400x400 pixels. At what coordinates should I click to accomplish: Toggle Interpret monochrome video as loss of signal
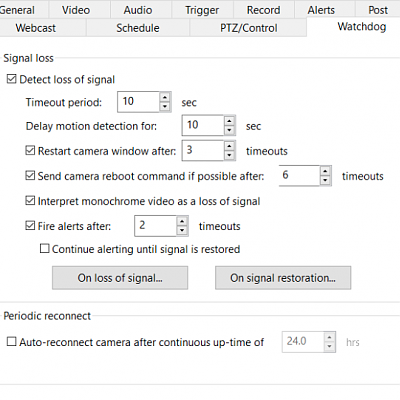[30, 201]
